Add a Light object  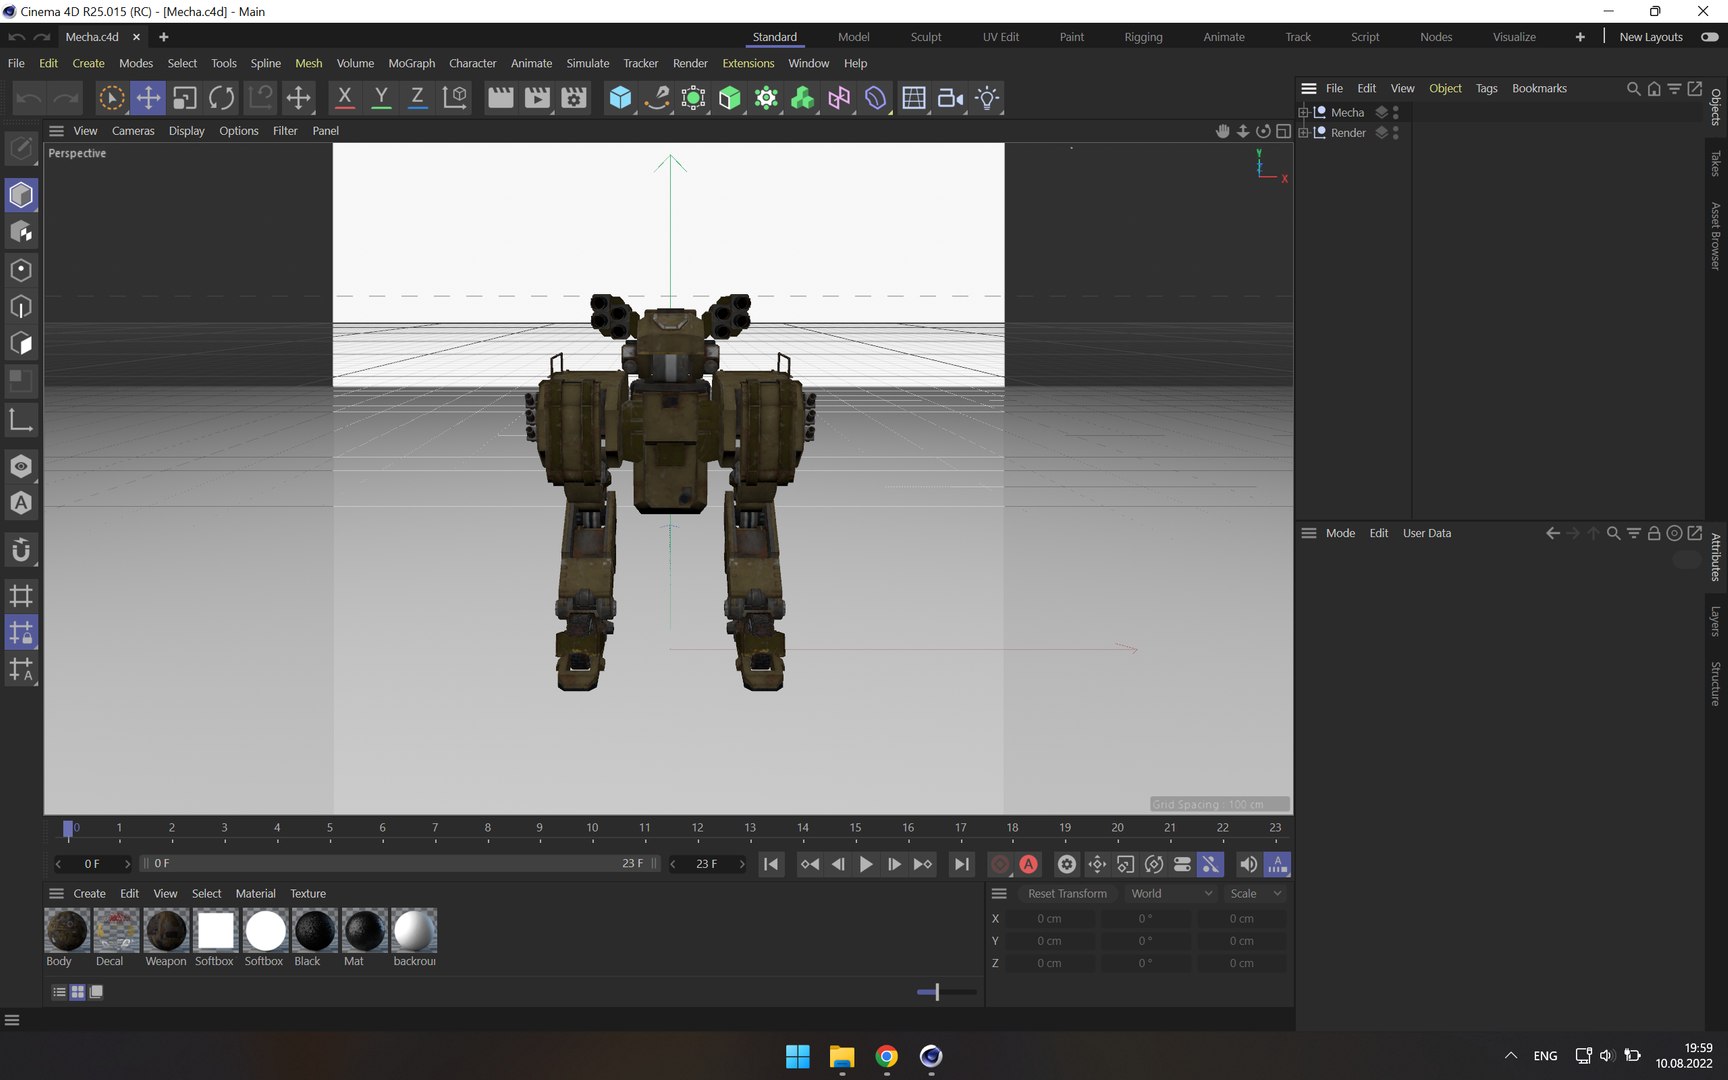click(987, 98)
